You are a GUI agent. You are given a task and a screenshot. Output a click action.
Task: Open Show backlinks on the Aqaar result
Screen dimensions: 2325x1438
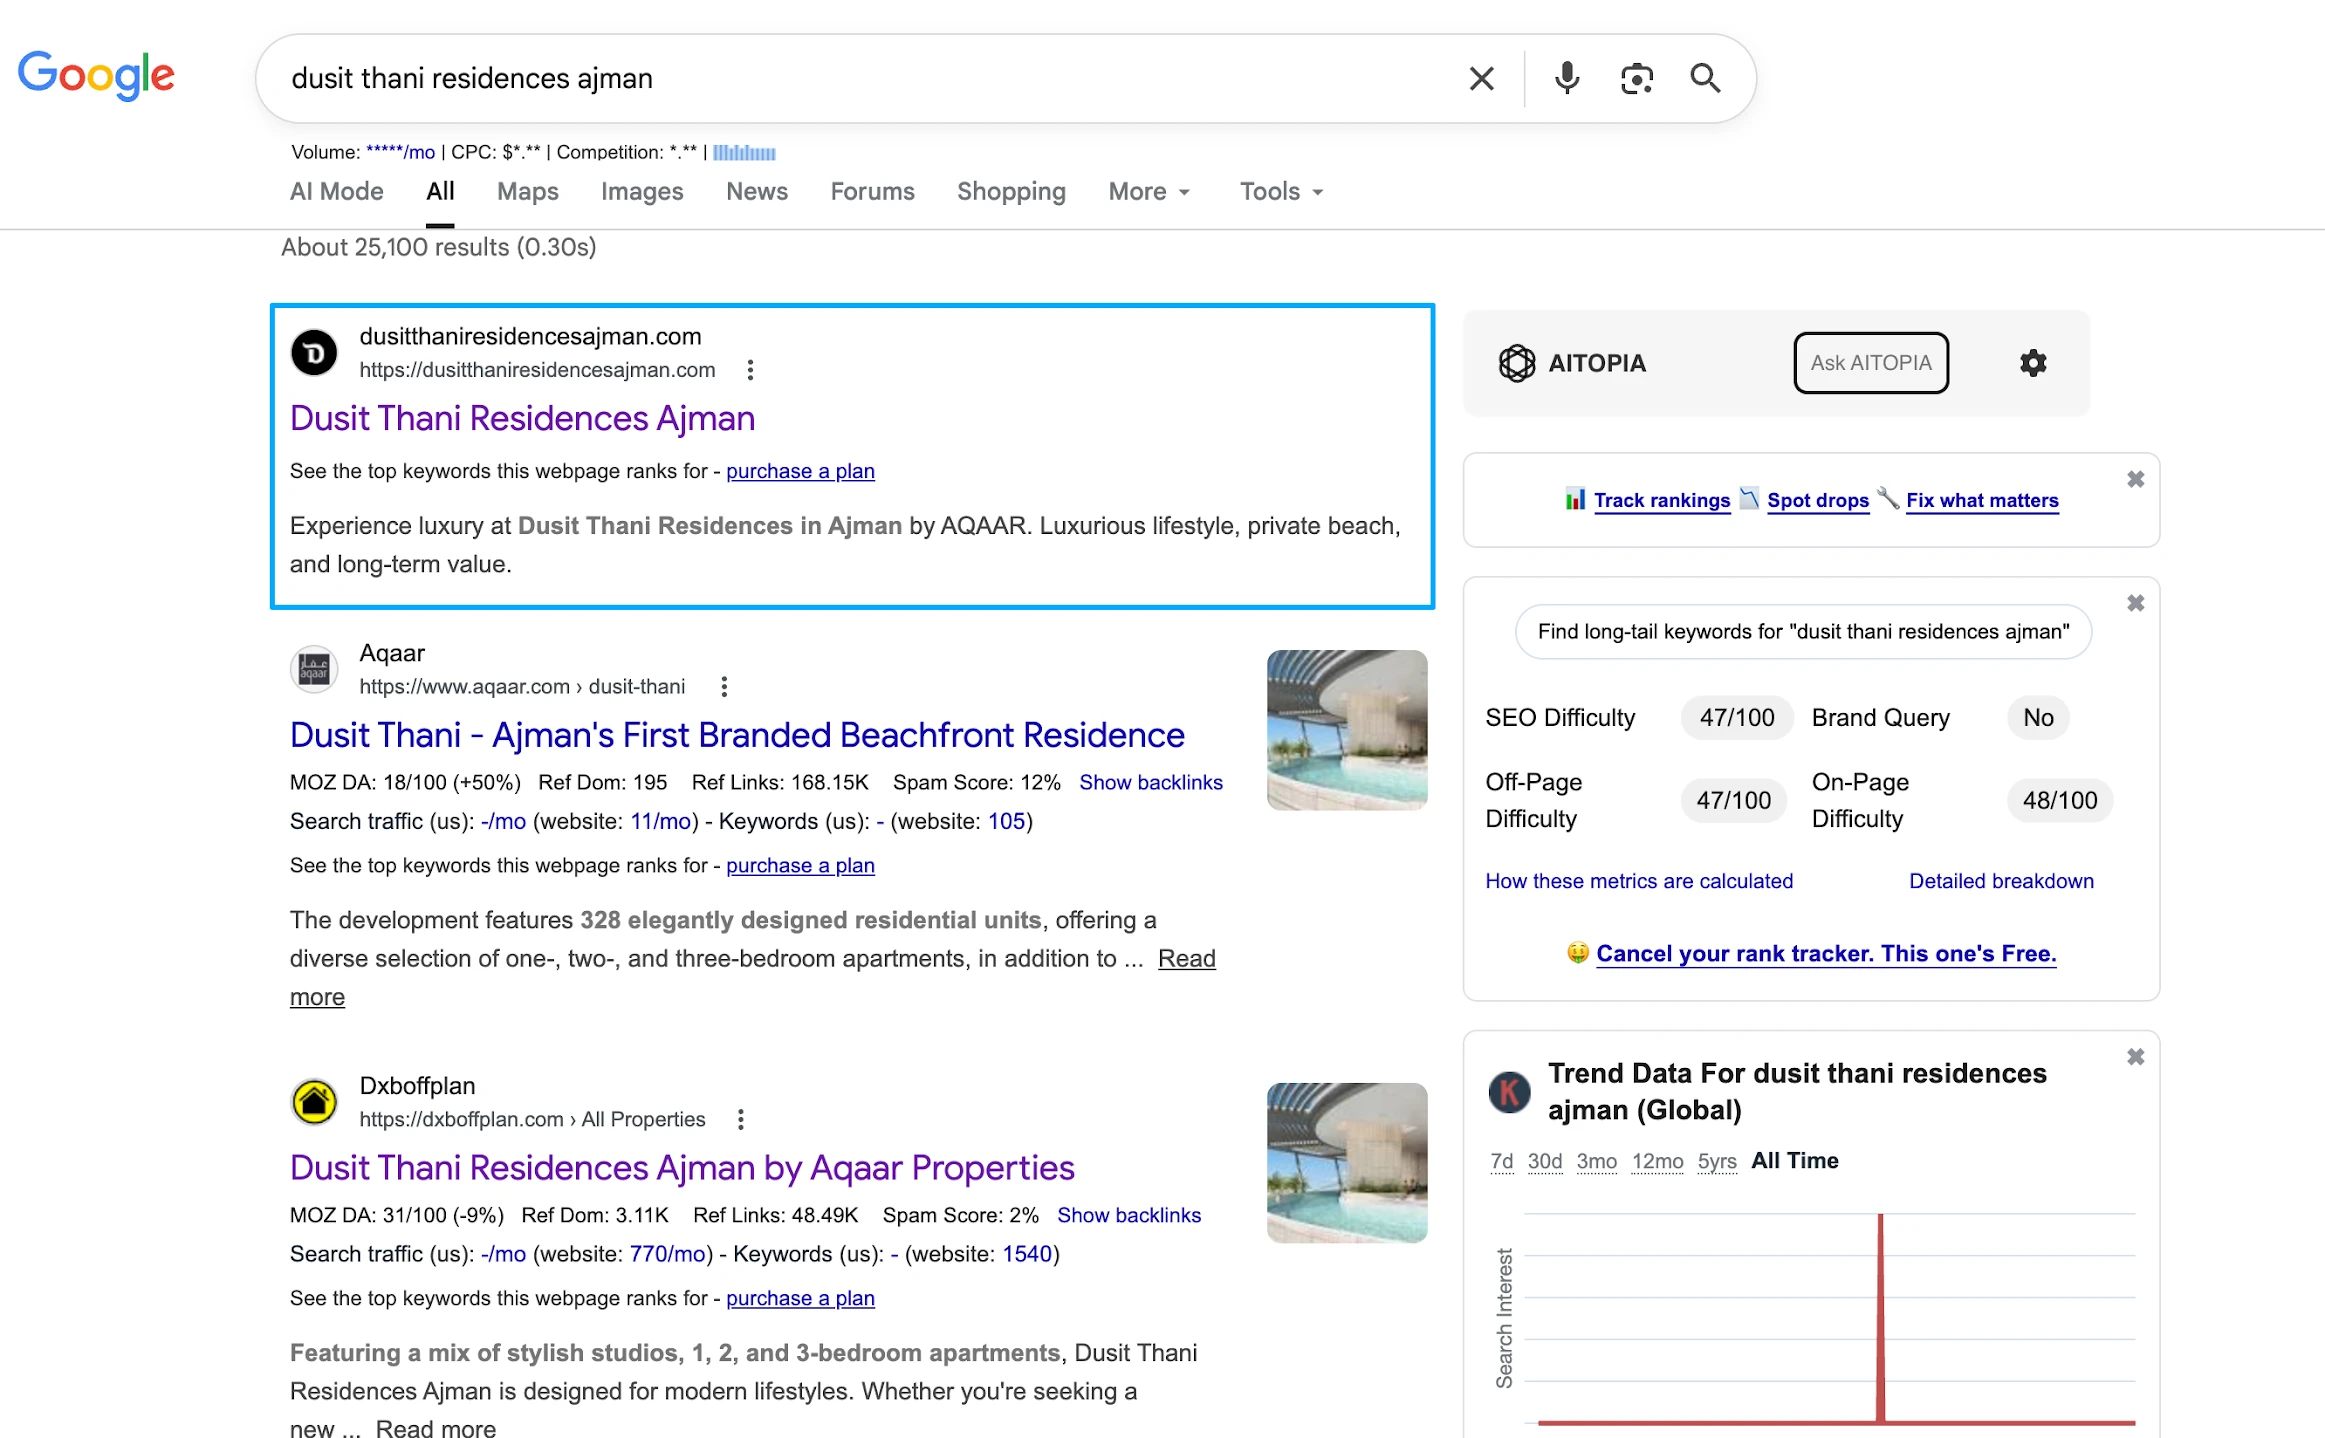(1151, 782)
